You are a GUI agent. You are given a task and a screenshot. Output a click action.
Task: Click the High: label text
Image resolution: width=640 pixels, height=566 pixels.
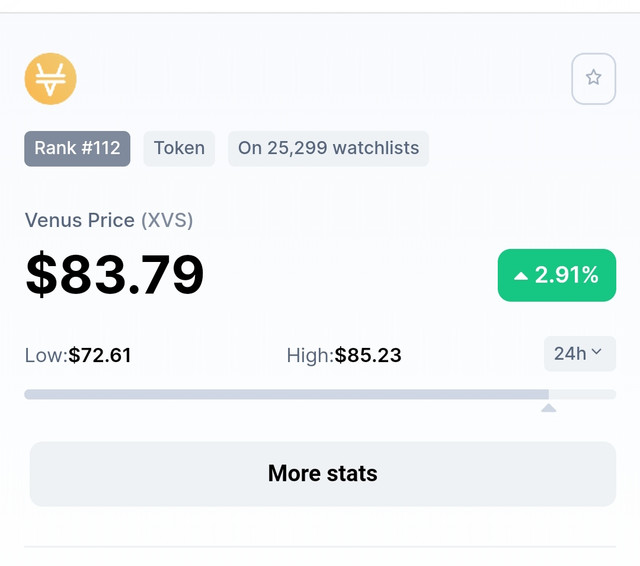pos(311,355)
